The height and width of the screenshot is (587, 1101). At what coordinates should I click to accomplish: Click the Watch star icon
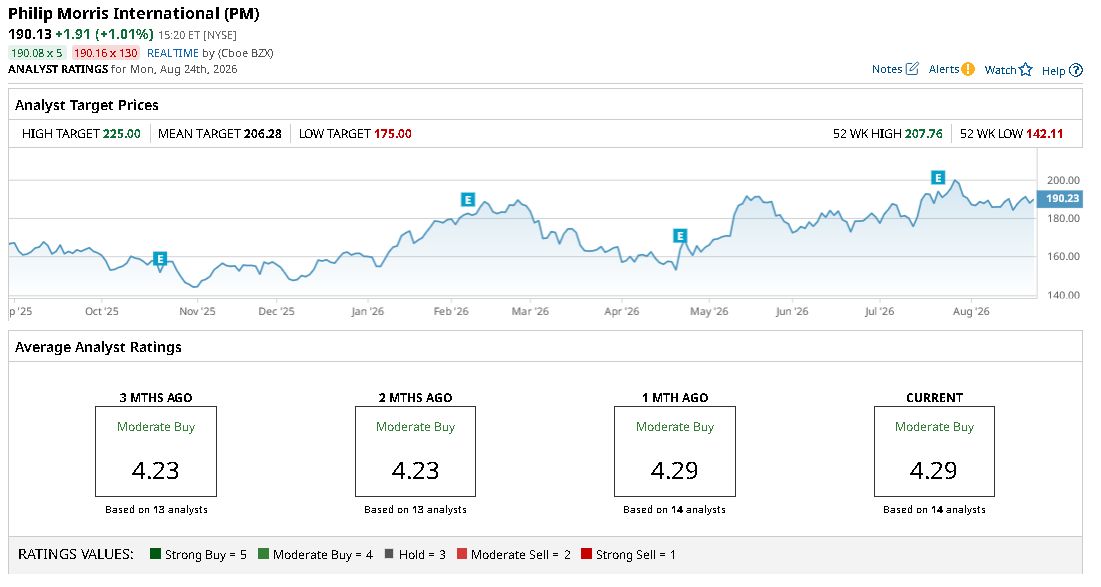1026,70
